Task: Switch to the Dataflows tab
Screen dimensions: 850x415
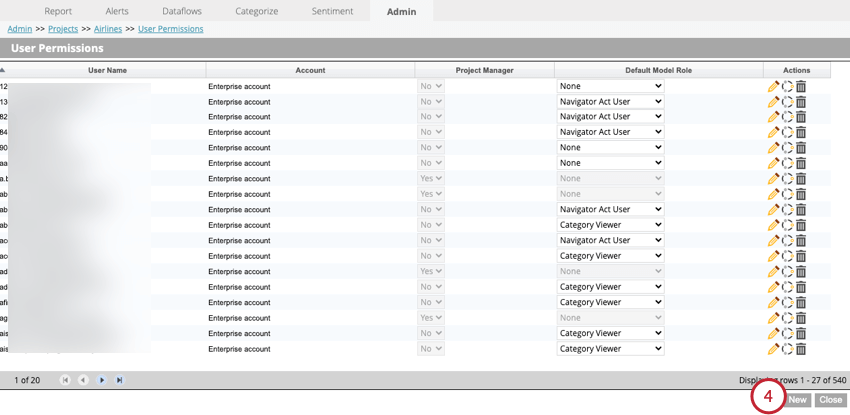Action: (x=182, y=11)
